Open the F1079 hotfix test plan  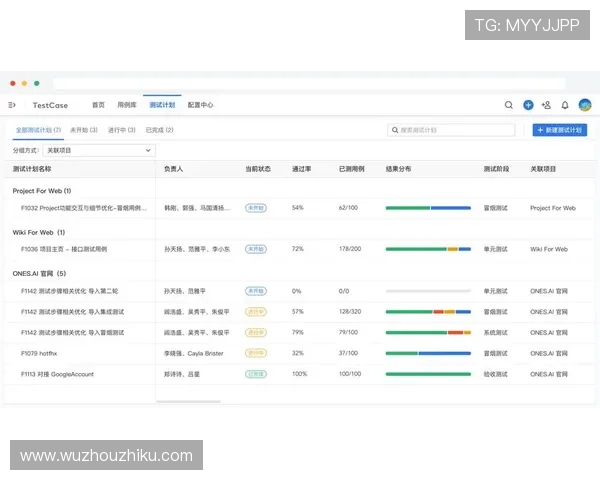pos(39,353)
